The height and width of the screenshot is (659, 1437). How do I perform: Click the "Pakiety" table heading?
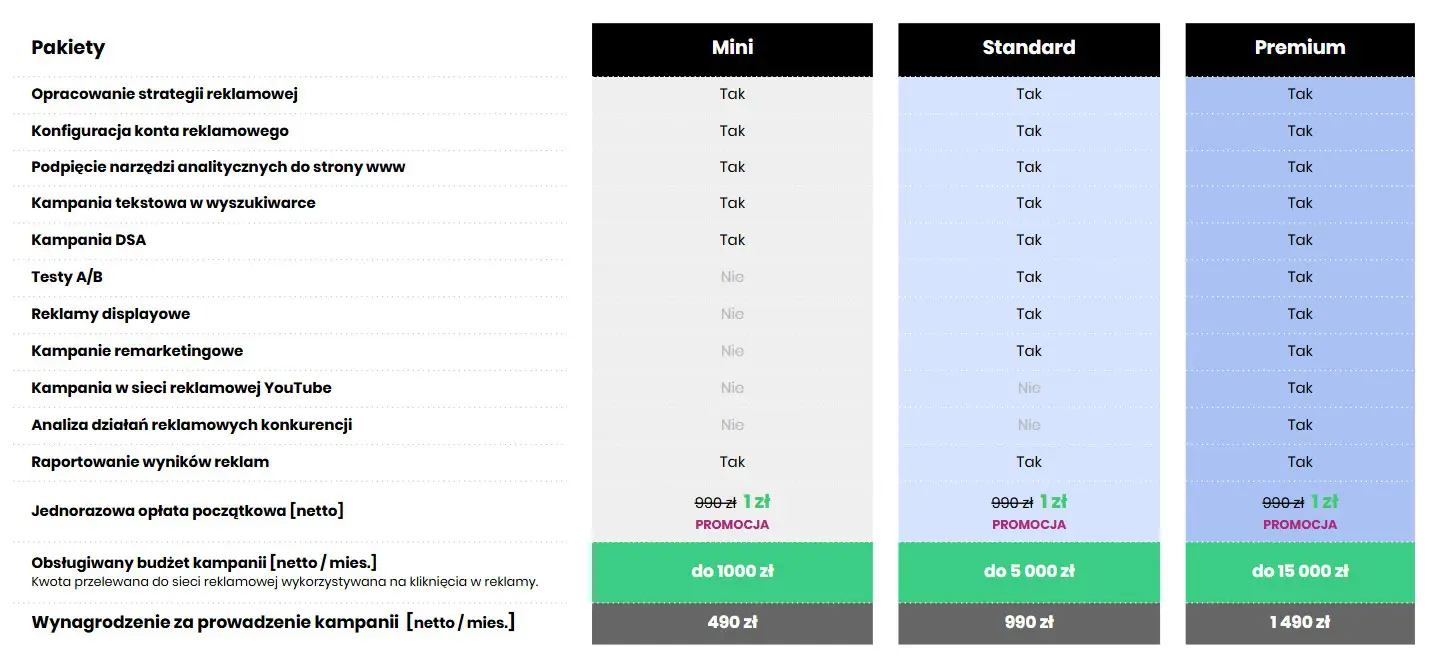[68, 48]
